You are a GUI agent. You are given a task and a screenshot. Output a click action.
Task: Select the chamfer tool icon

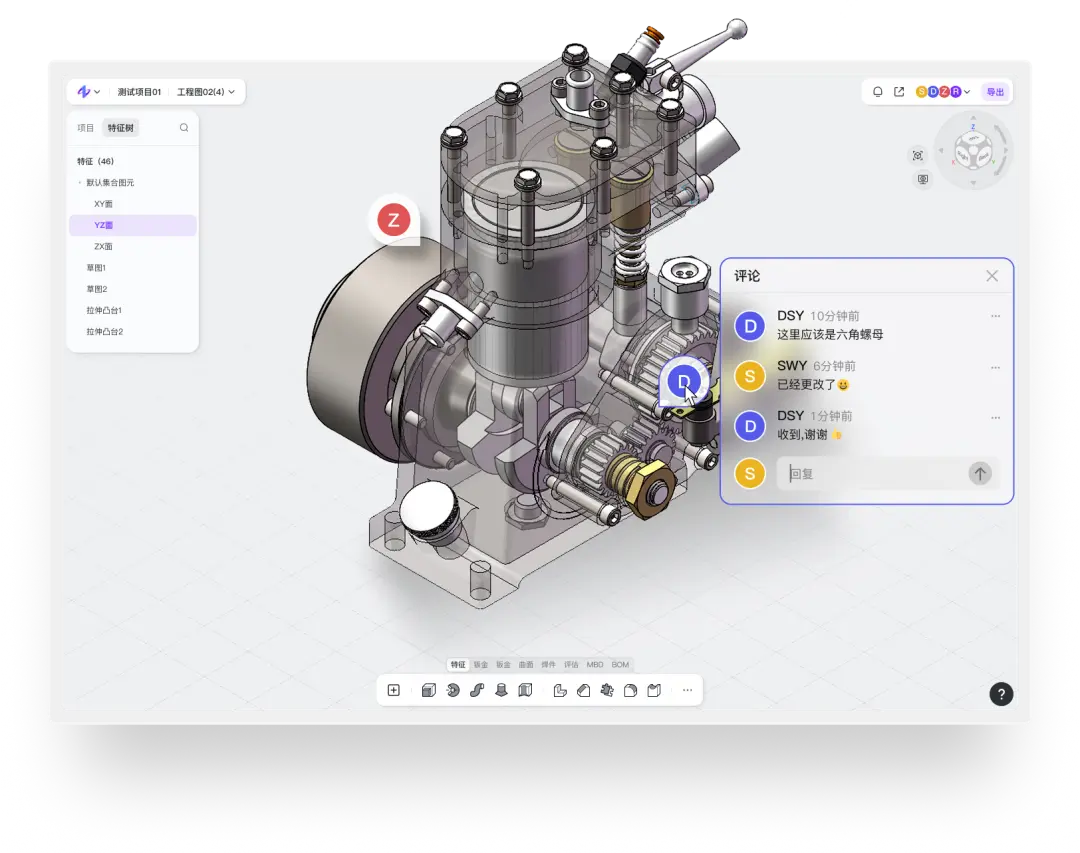click(583, 690)
